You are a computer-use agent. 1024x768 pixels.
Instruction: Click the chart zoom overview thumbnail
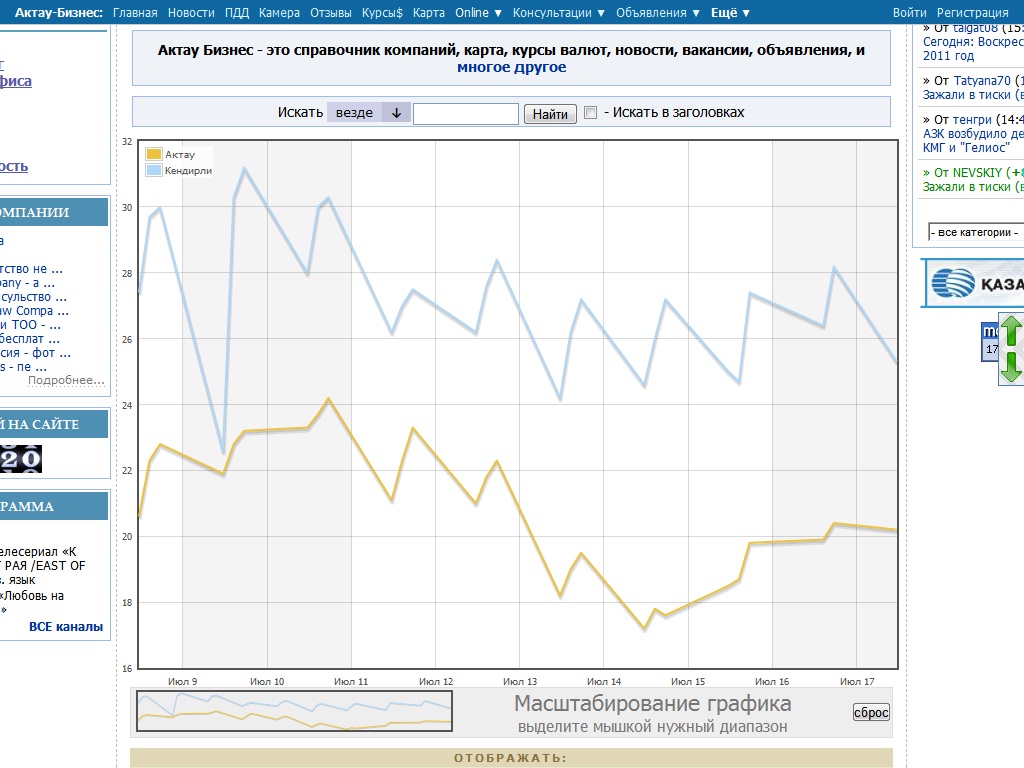tap(294, 711)
